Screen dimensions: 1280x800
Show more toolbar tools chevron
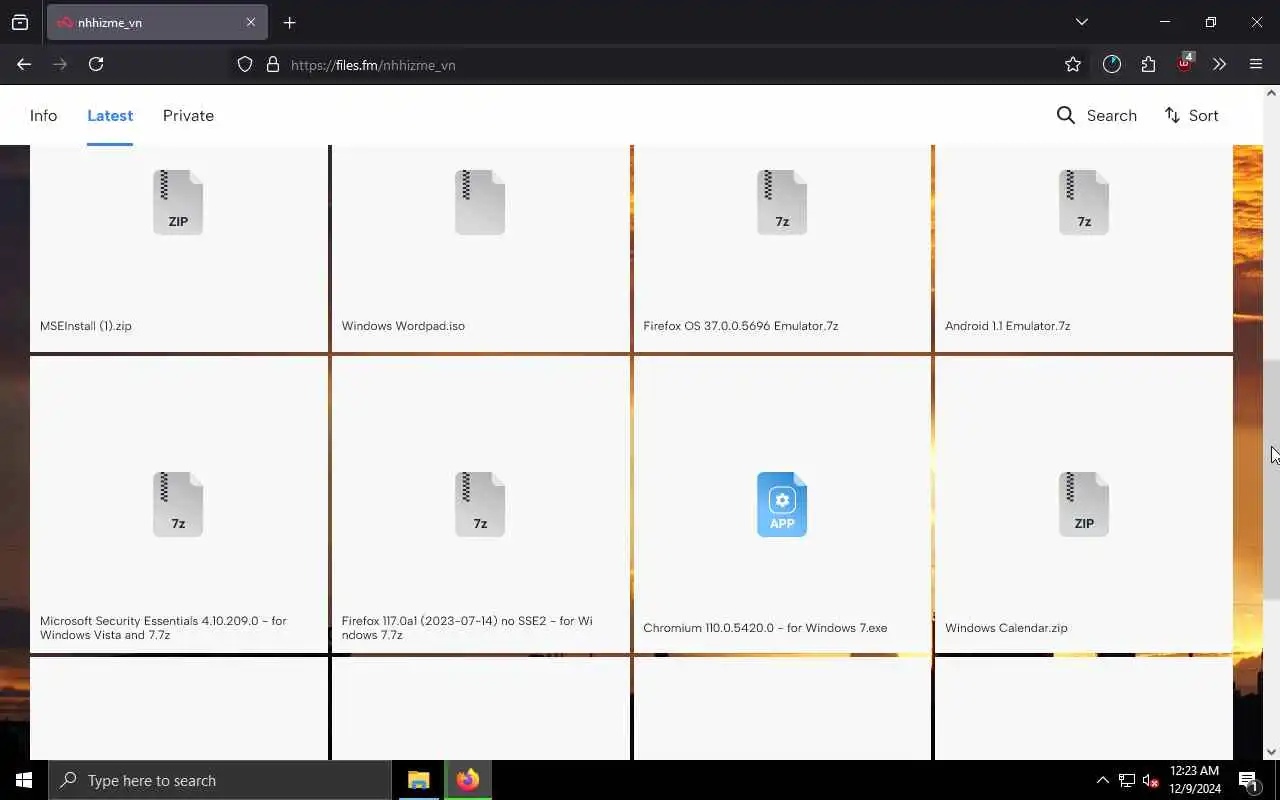click(1219, 64)
